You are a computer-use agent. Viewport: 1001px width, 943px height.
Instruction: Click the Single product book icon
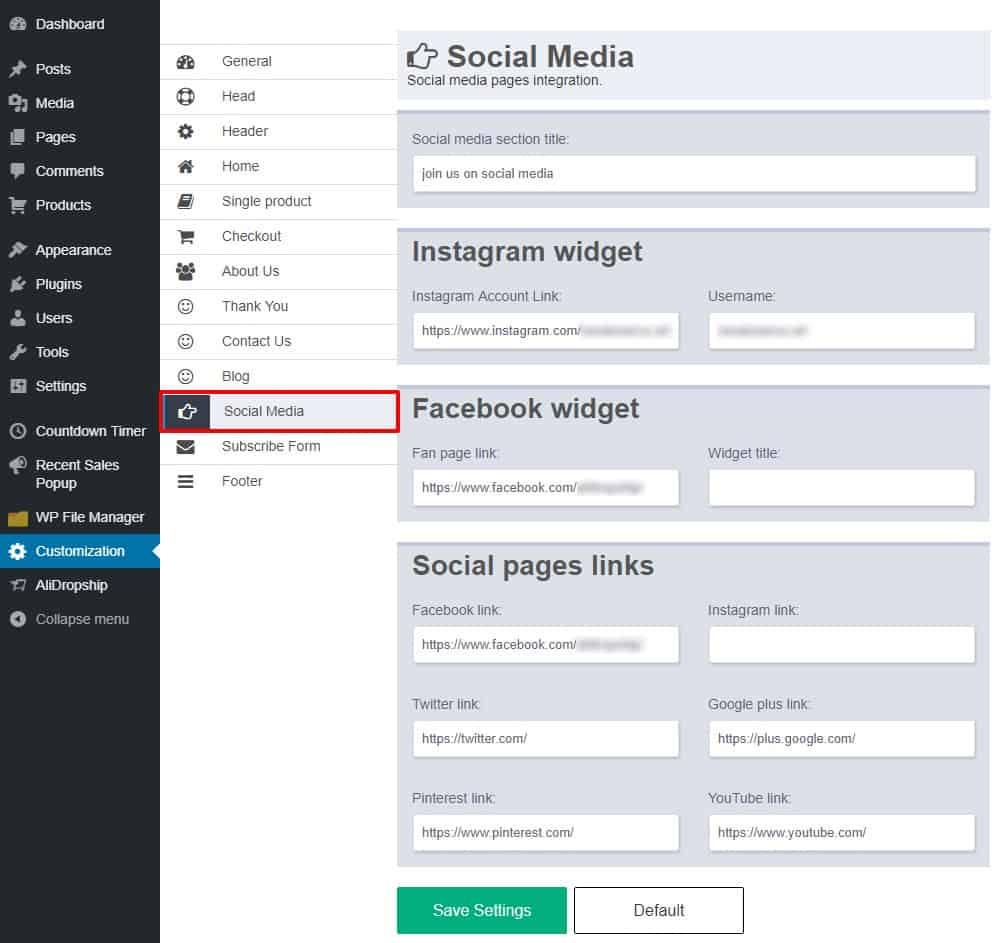pyautogui.click(x=186, y=202)
